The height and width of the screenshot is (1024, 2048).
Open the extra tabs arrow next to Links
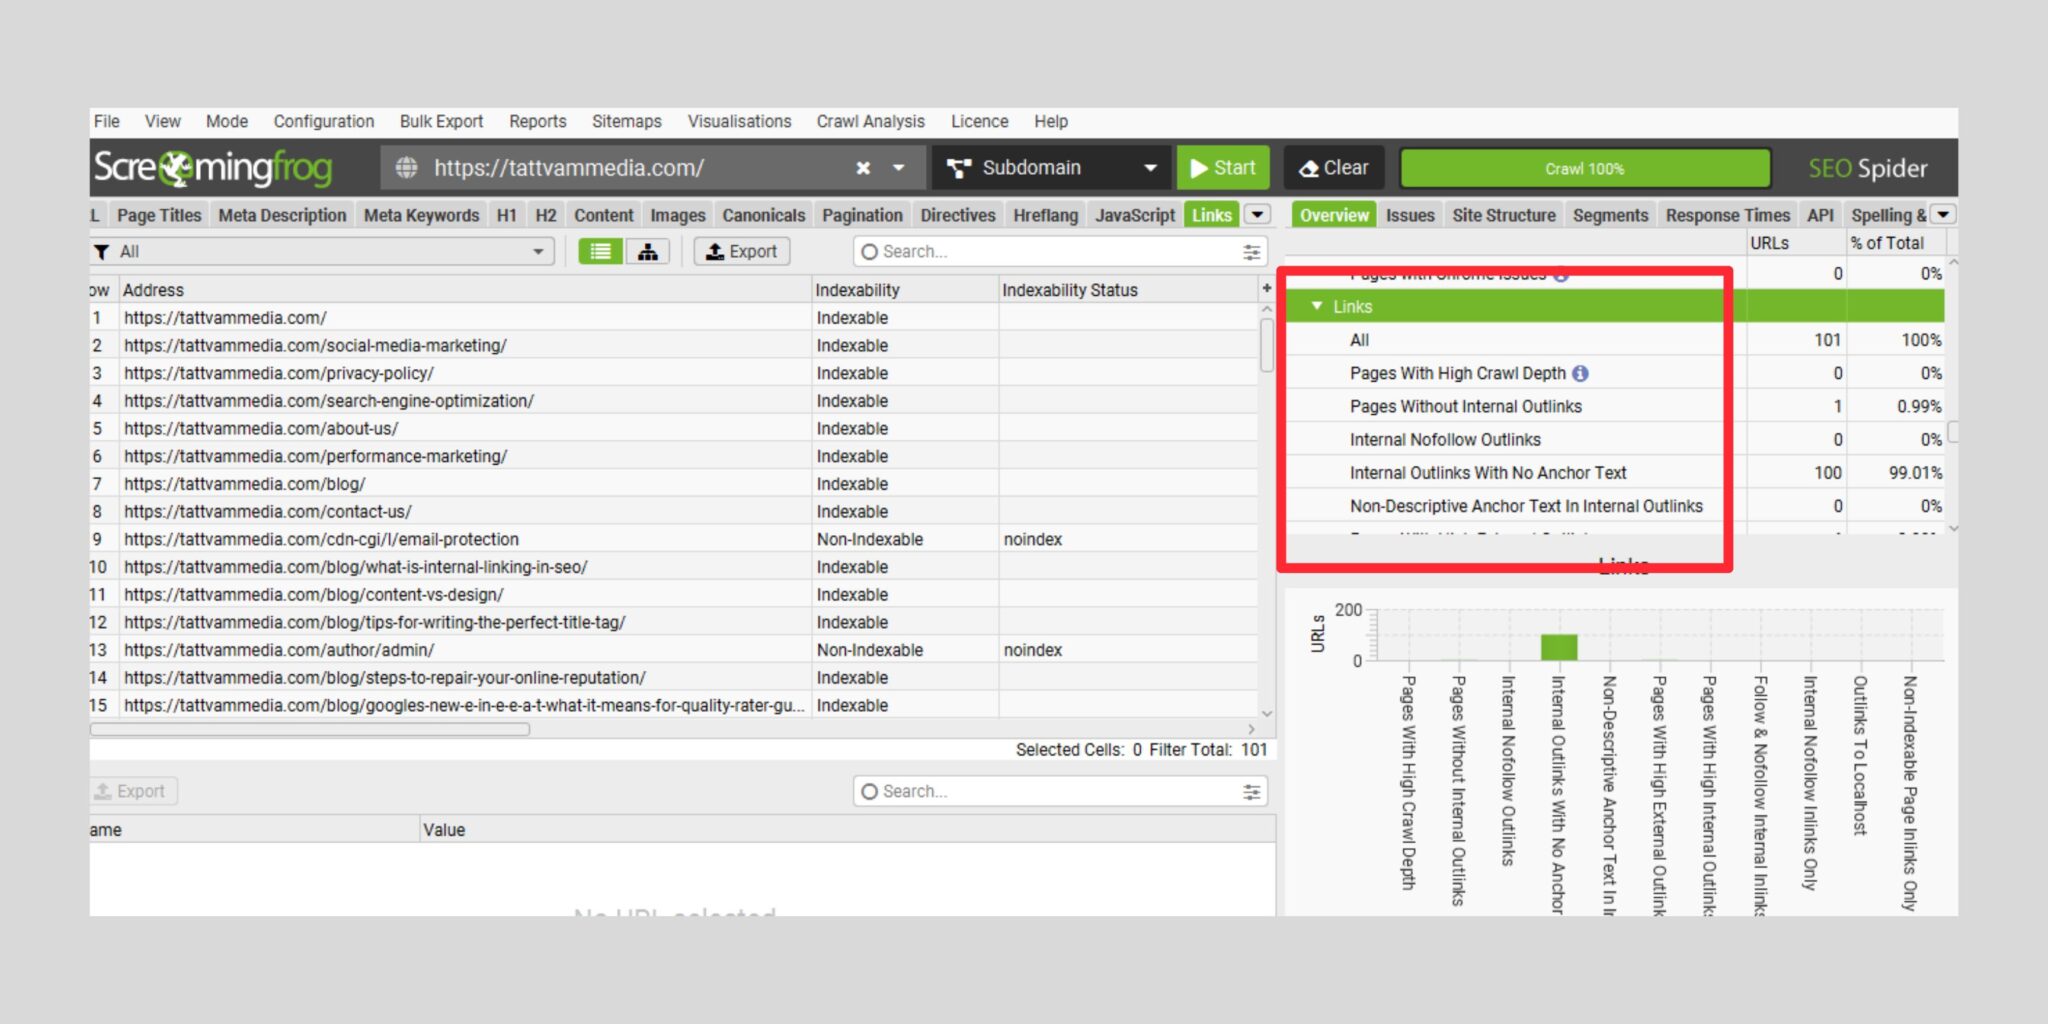(1257, 214)
